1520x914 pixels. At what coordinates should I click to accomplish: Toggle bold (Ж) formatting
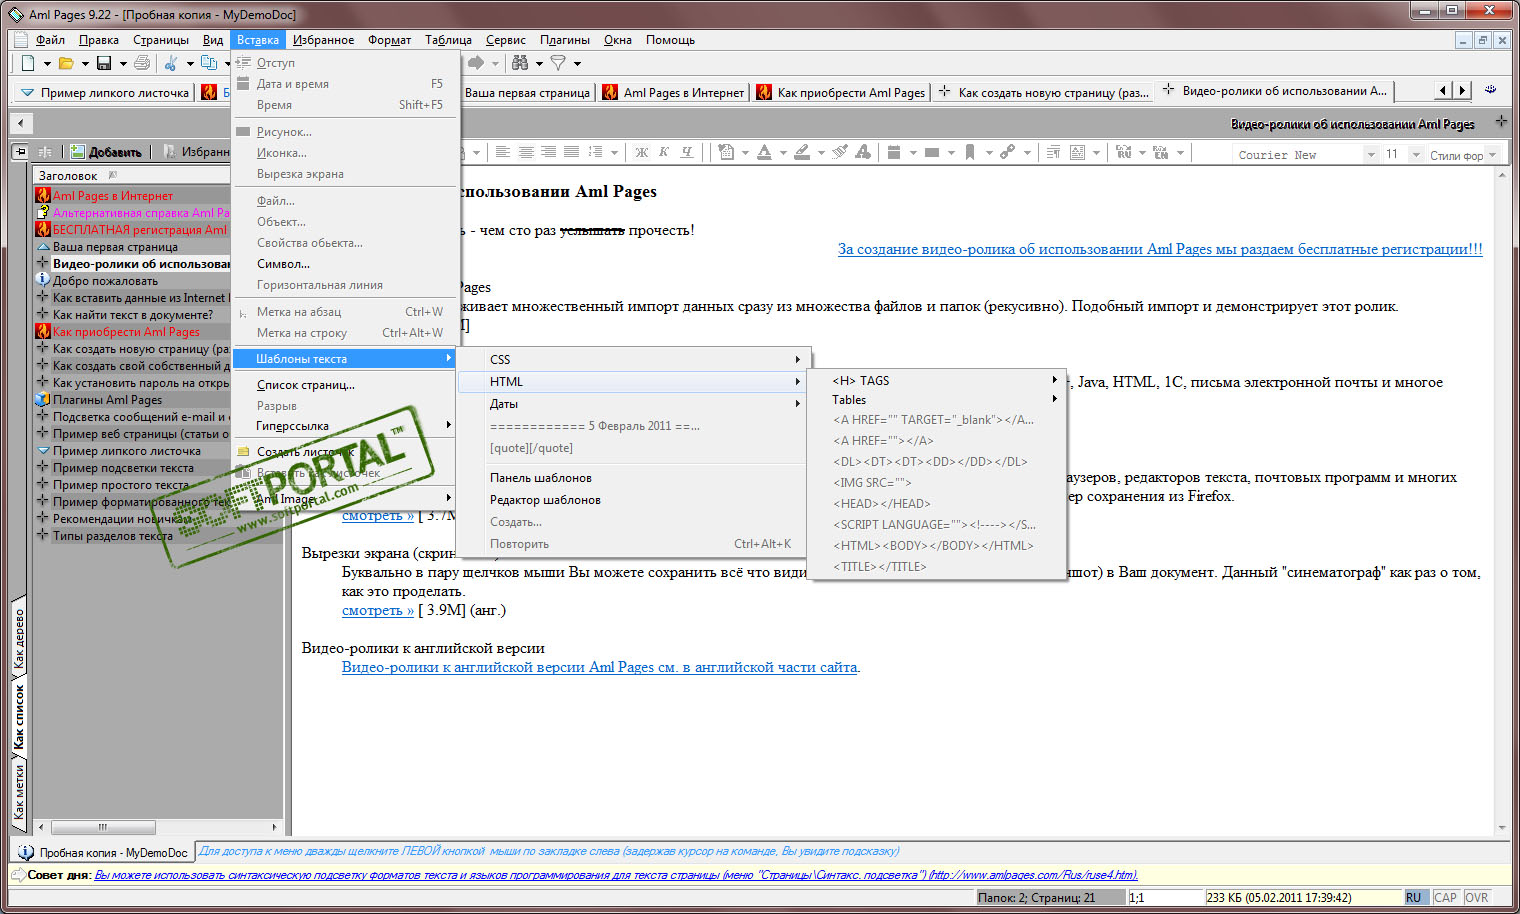(x=641, y=152)
